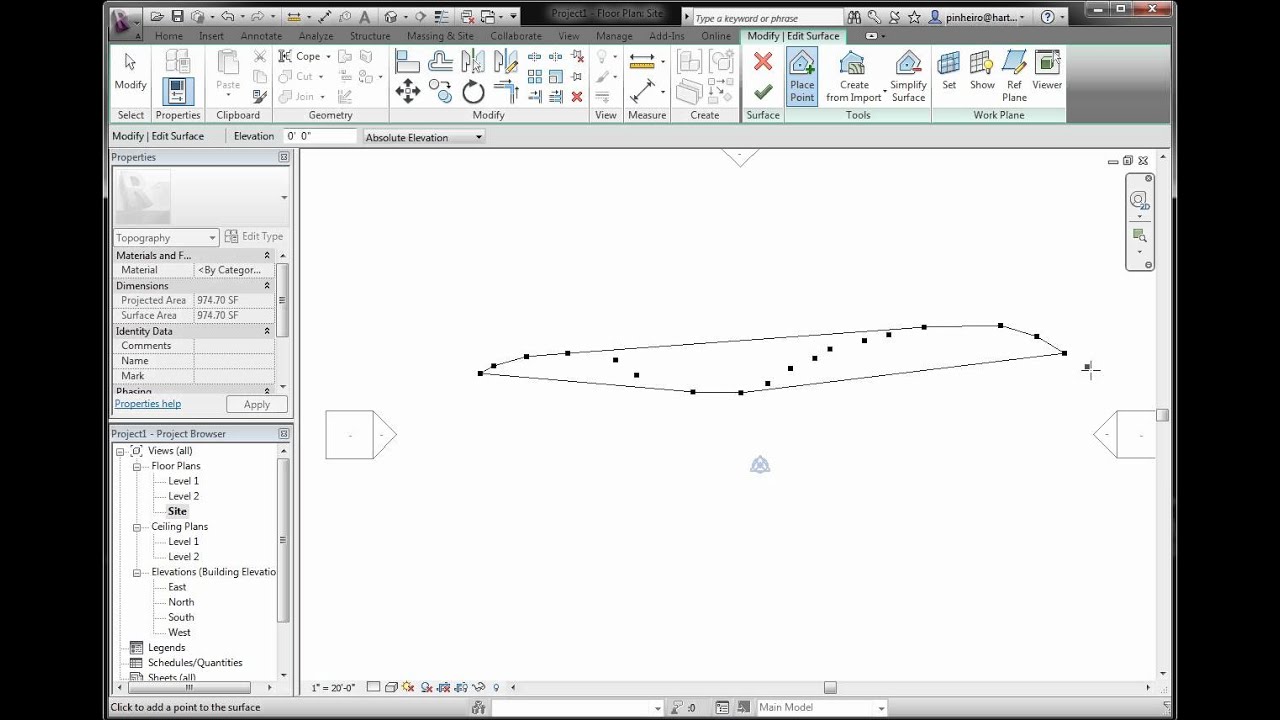Activate the Place Point tool

click(x=802, y=75)
